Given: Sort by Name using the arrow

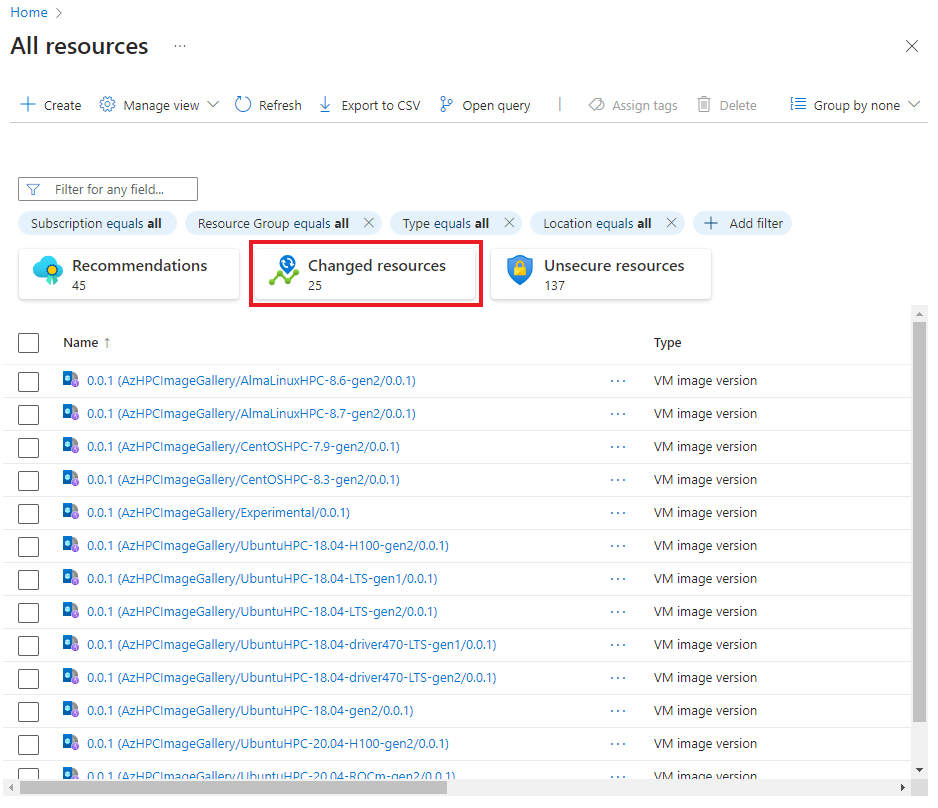Looking at the screenshot, I should [x=107, y=343].
